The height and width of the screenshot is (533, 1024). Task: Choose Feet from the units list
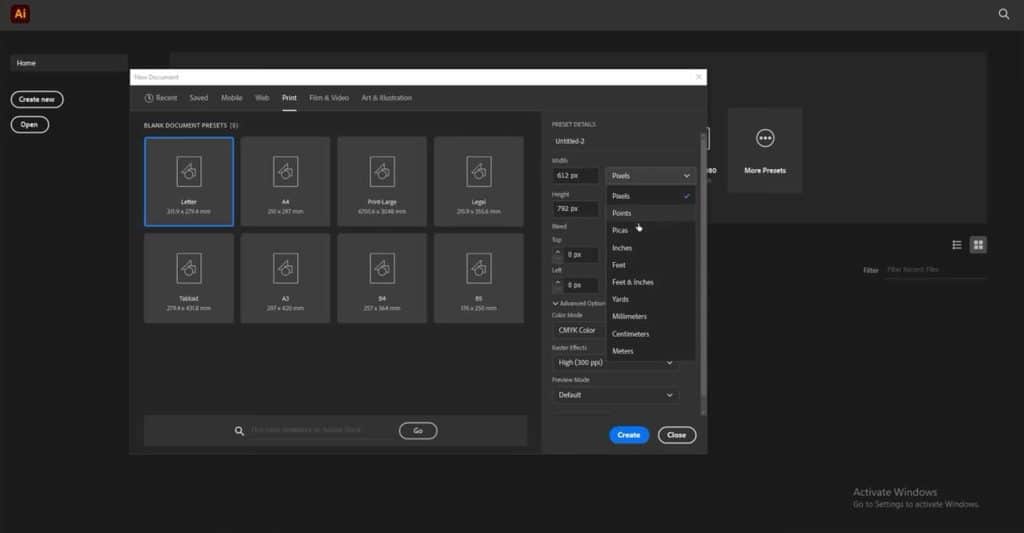[651, 265]
